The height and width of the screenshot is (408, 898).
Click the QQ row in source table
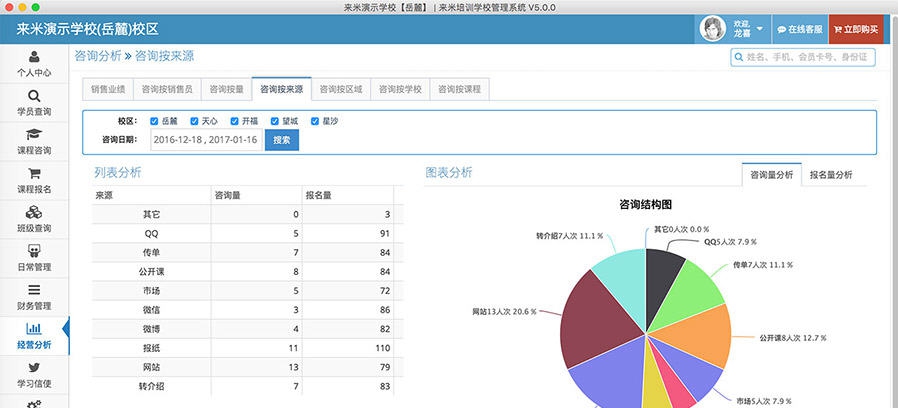247,234
